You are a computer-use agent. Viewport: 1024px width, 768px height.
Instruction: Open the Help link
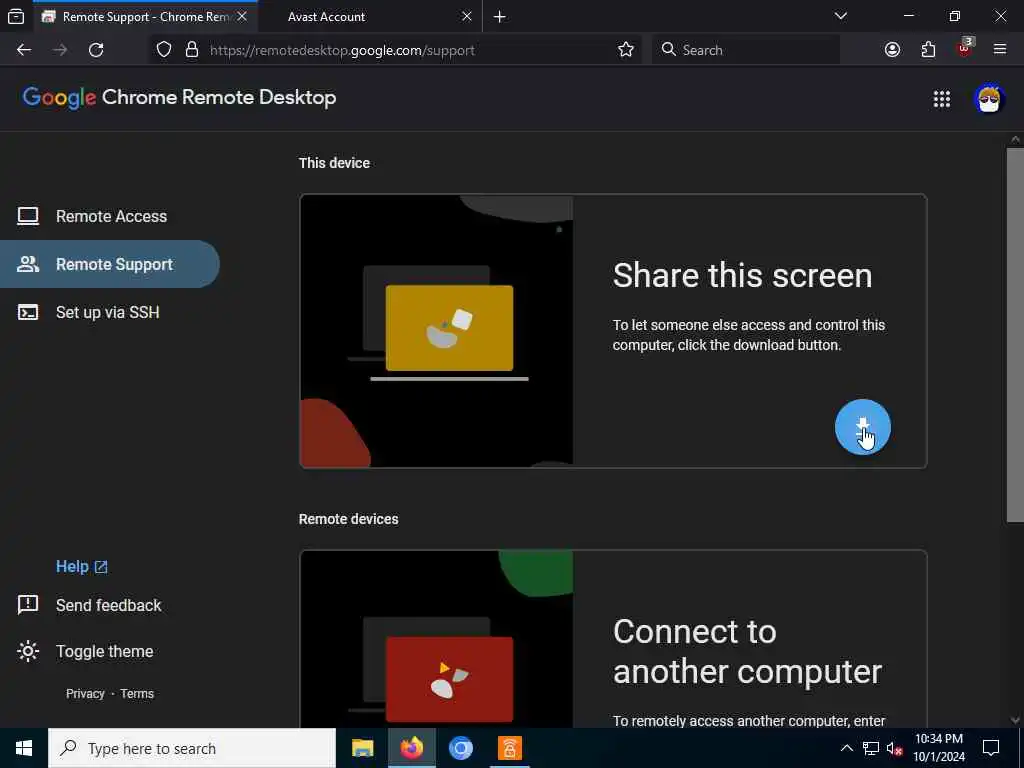[x=82, y=566]
